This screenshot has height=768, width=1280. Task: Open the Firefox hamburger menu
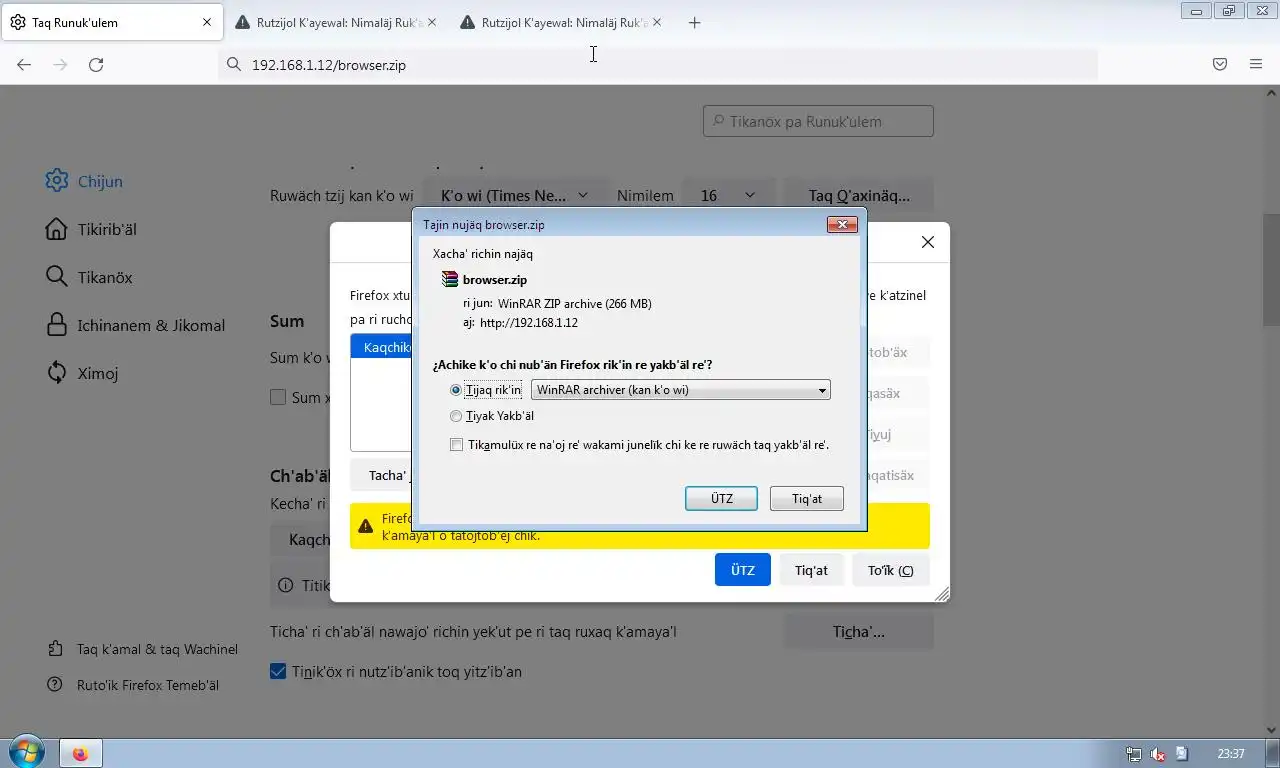pyautogui.click(x=1256, y=64)
